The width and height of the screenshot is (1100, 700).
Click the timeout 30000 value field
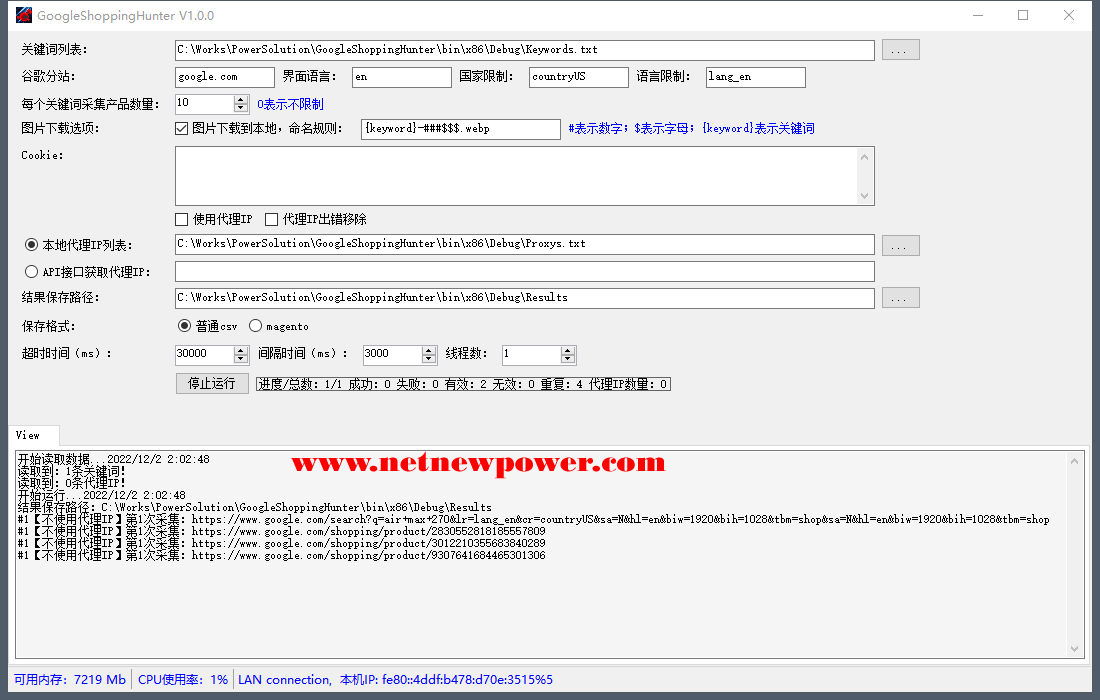(205, 354)
